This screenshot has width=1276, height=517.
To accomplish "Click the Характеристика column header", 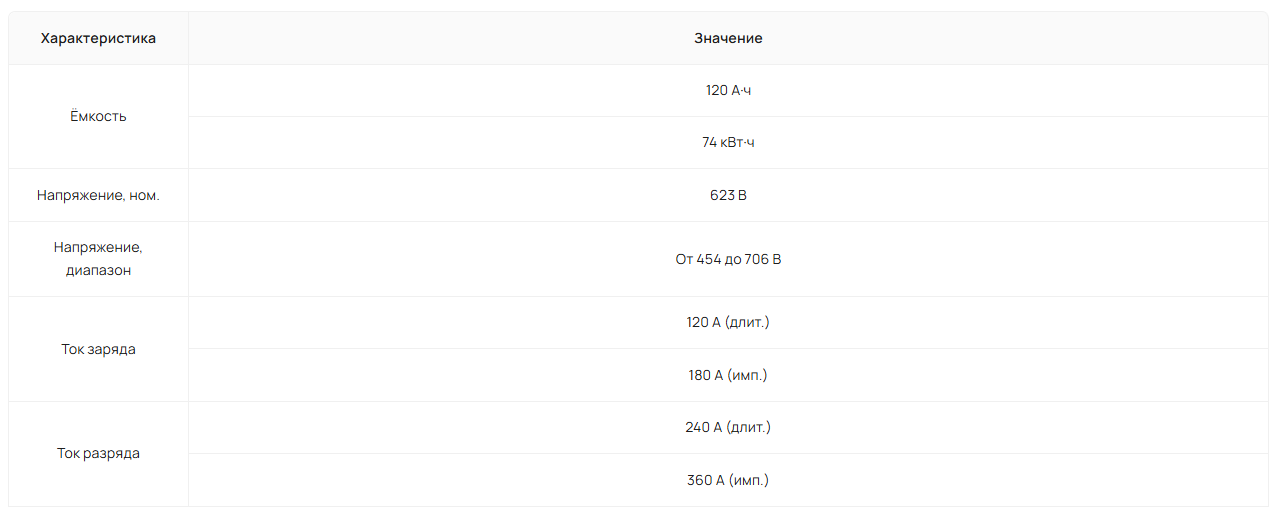I will (x=98, y=38).
